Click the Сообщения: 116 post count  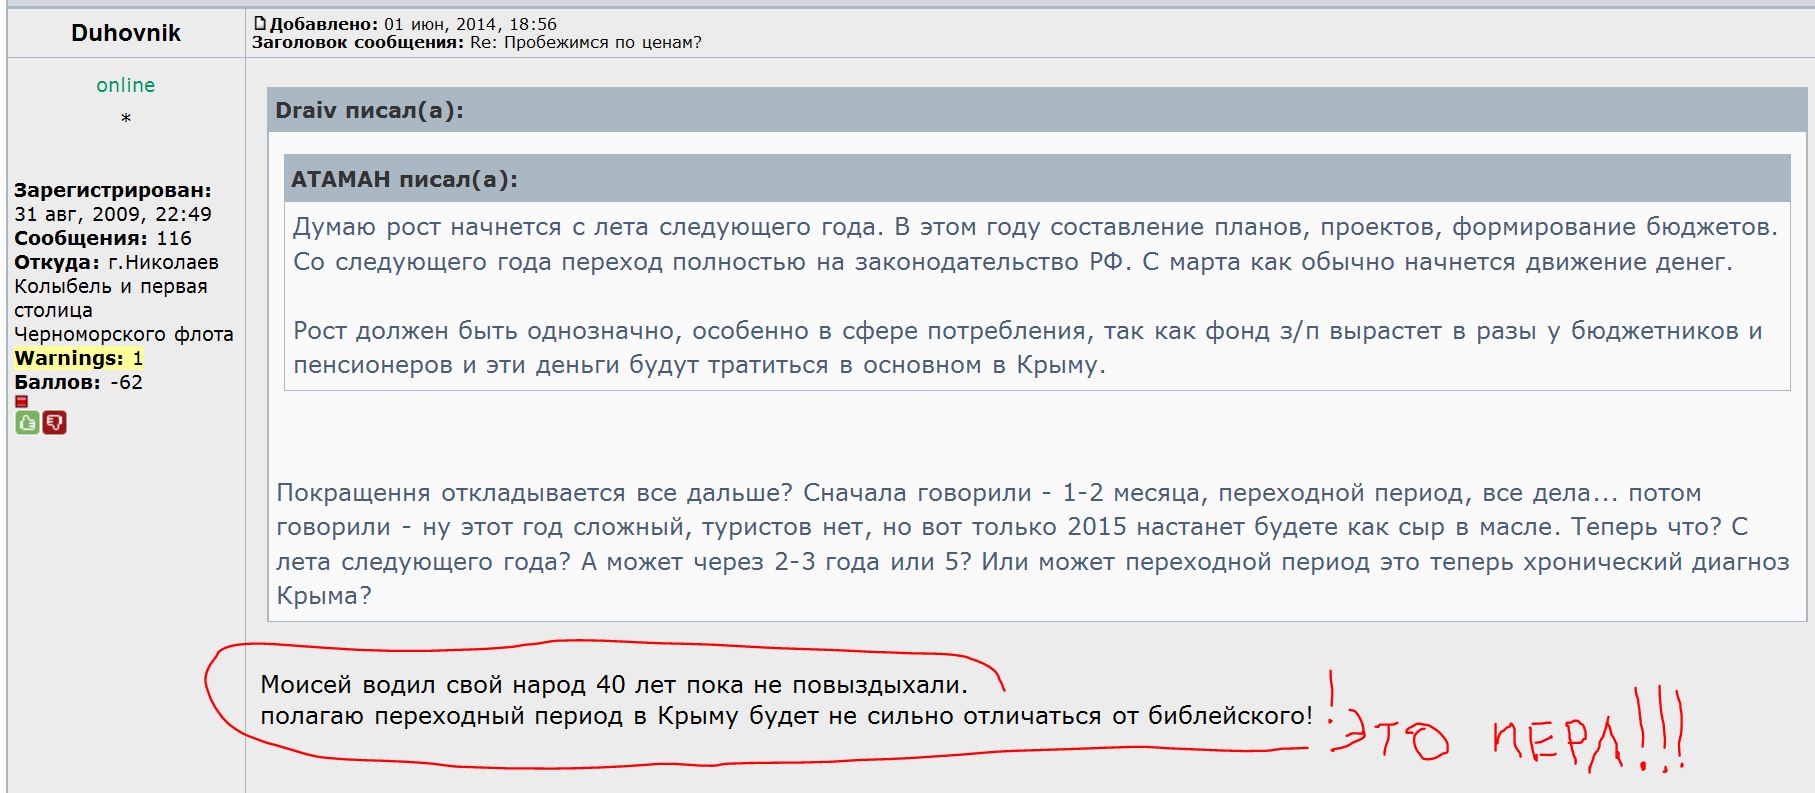pyautogui.click(x=102, y=238)
